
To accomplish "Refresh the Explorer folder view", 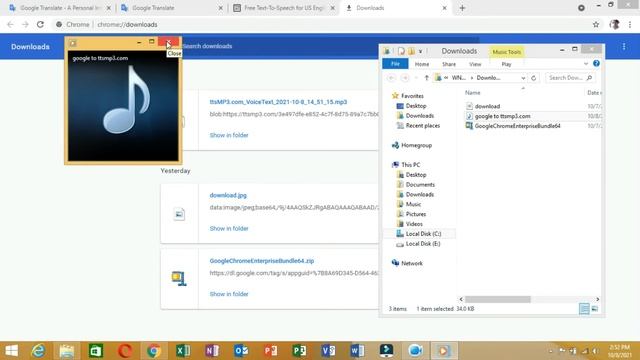I will click(533, 78).
